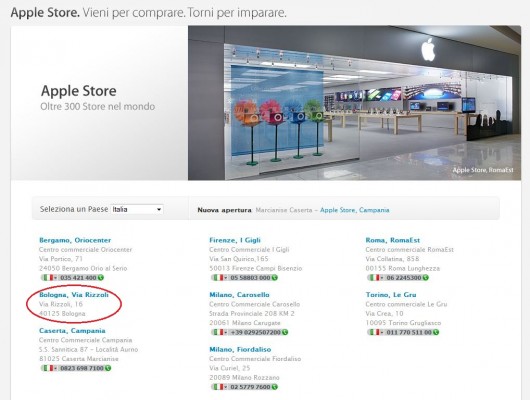This screenshot has width=530, height=400.
Task: Click the phone number 0823 698 7100
Action: tap(82, 368)
